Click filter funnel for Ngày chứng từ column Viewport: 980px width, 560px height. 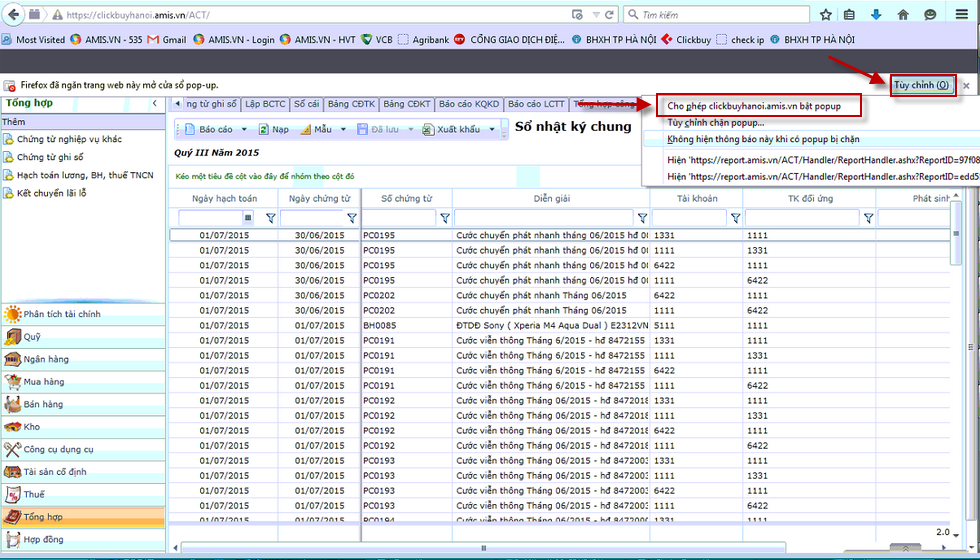click(352, 218)
